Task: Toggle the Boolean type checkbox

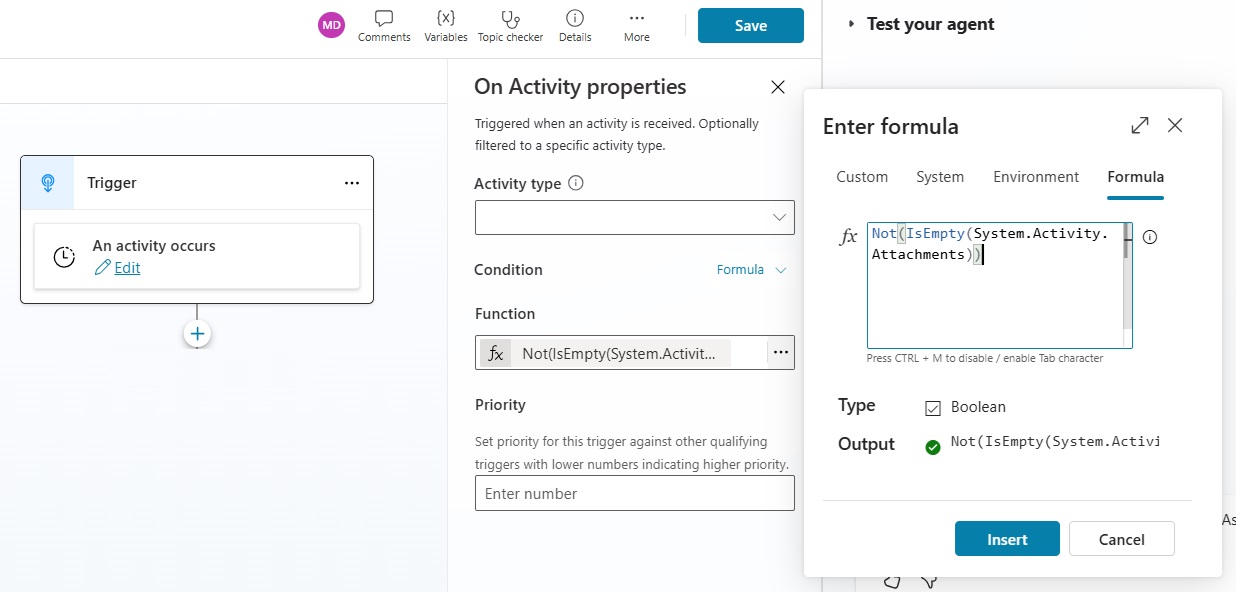Action: tap(934, 406)
